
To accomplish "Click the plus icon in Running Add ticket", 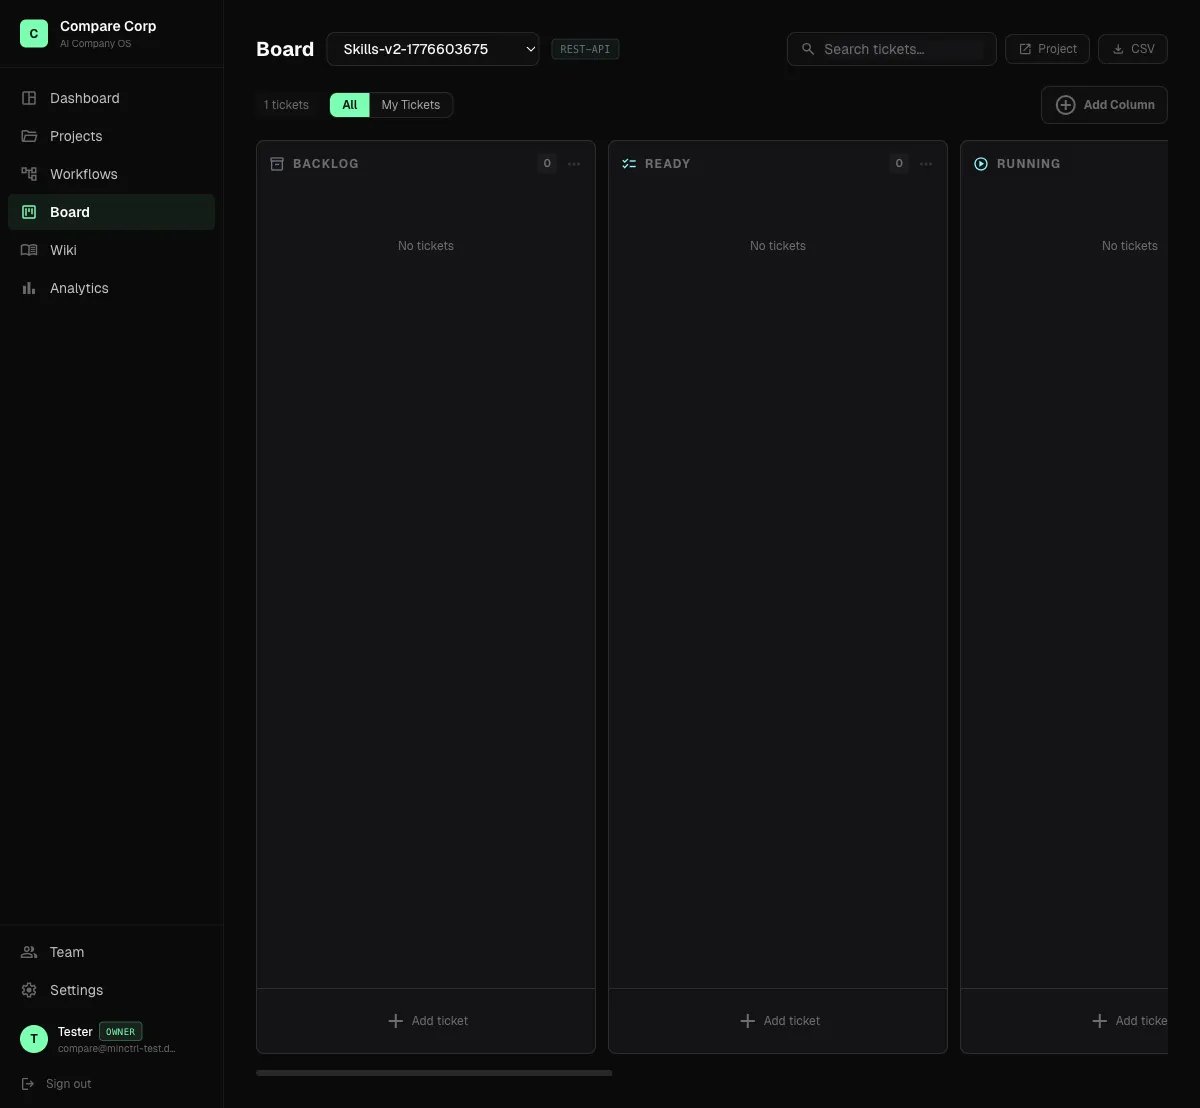I will (x=1099, y=1021).
